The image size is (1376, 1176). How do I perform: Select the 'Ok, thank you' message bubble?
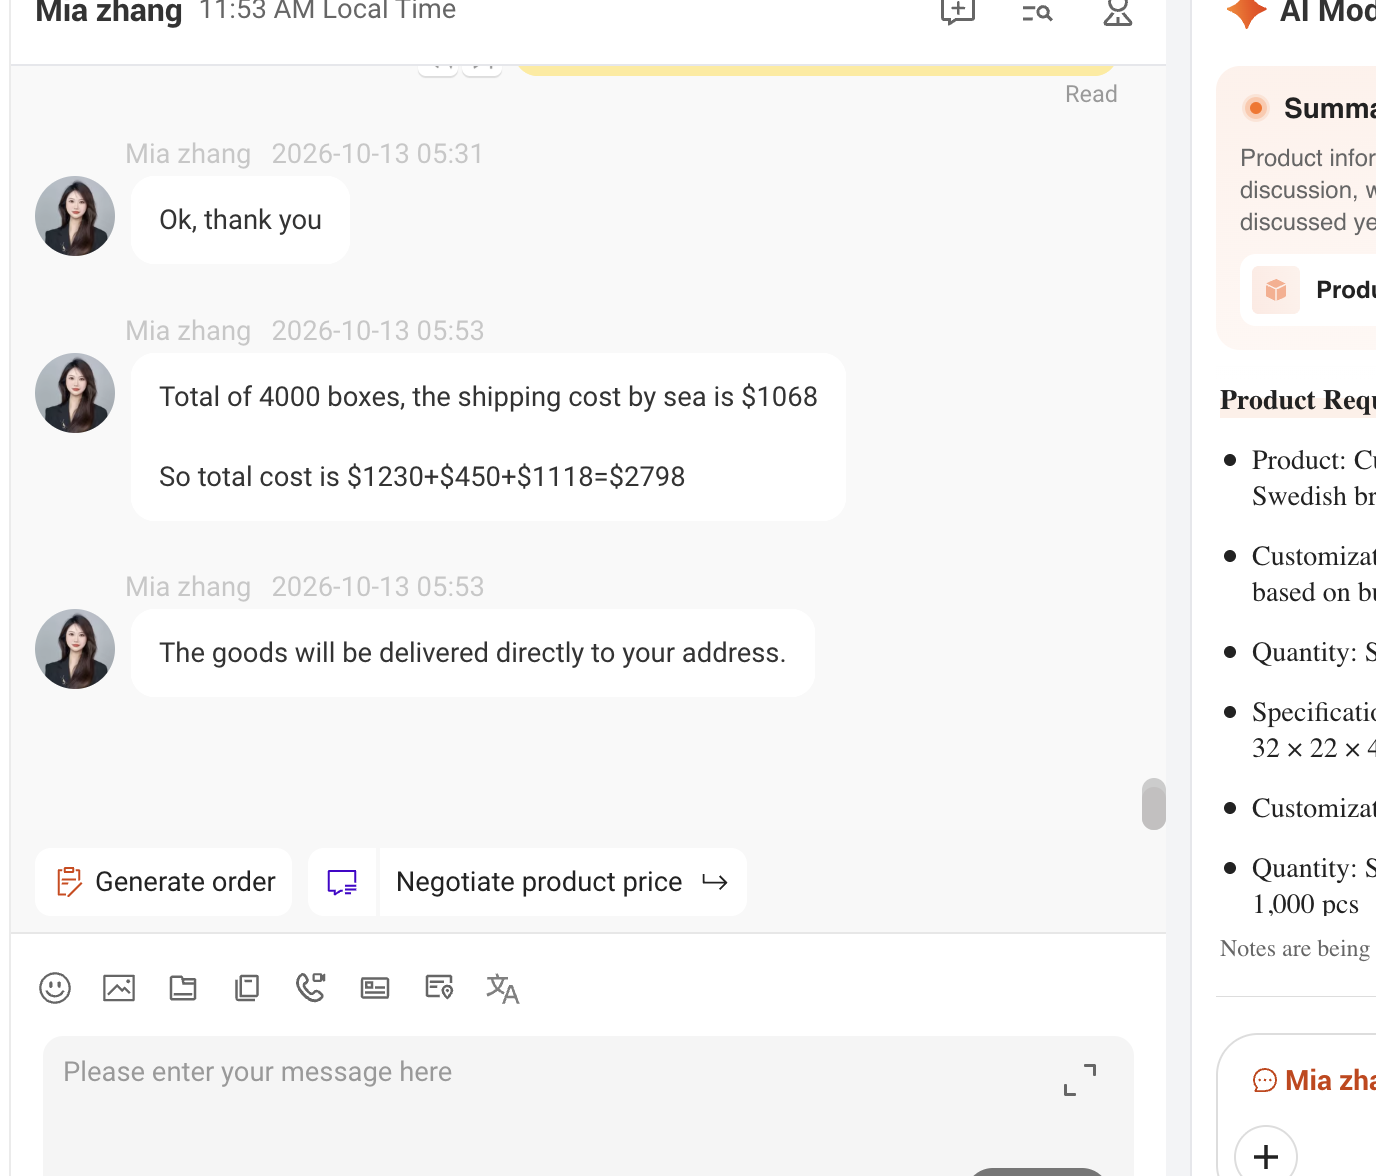[240, 220]
